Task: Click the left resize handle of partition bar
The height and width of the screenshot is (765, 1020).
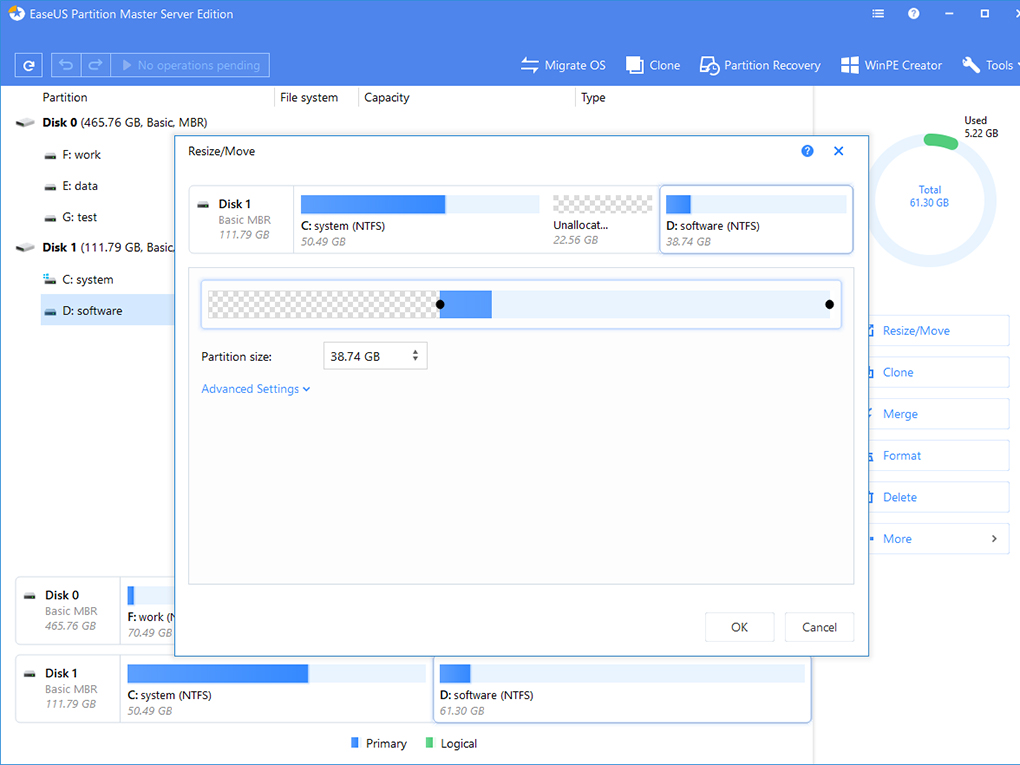Action: click(x=440, y=304)
